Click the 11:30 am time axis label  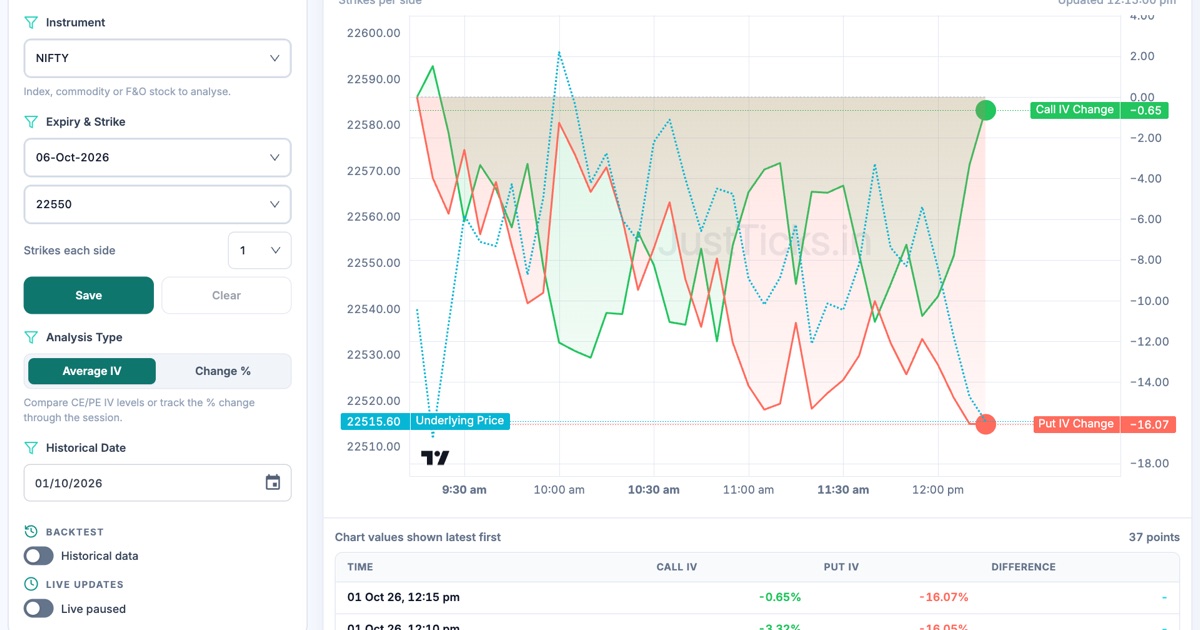pyautogui.click(x=843, y=490)
